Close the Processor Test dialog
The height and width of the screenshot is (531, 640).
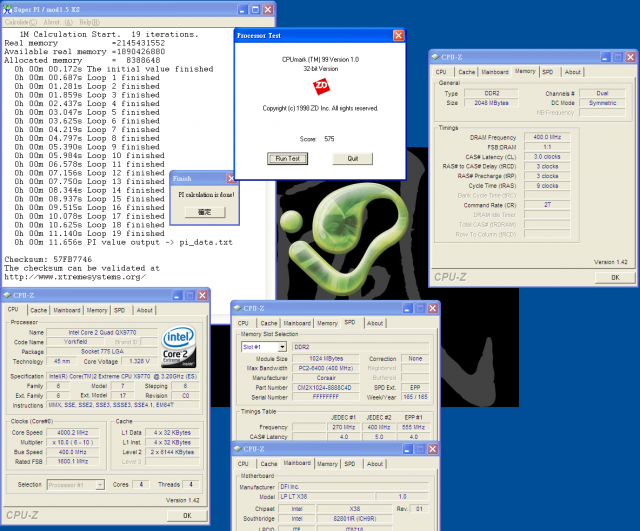398,36
